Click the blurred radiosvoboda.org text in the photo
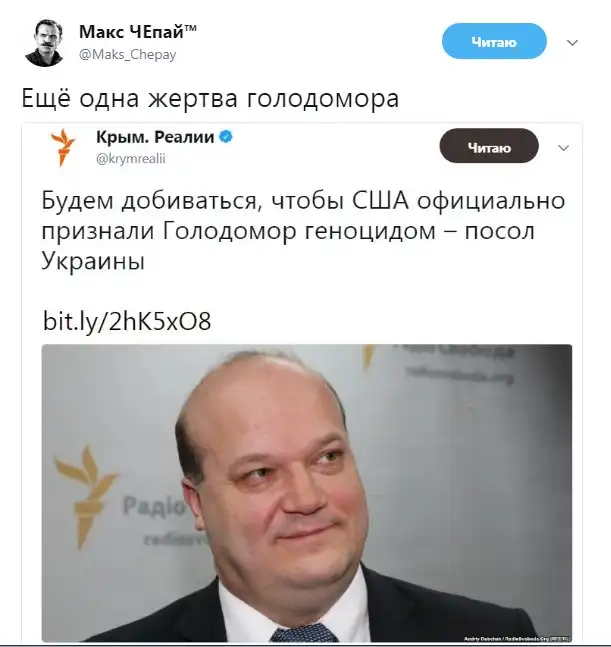611x647 pixels. click(x=460, y=376)
